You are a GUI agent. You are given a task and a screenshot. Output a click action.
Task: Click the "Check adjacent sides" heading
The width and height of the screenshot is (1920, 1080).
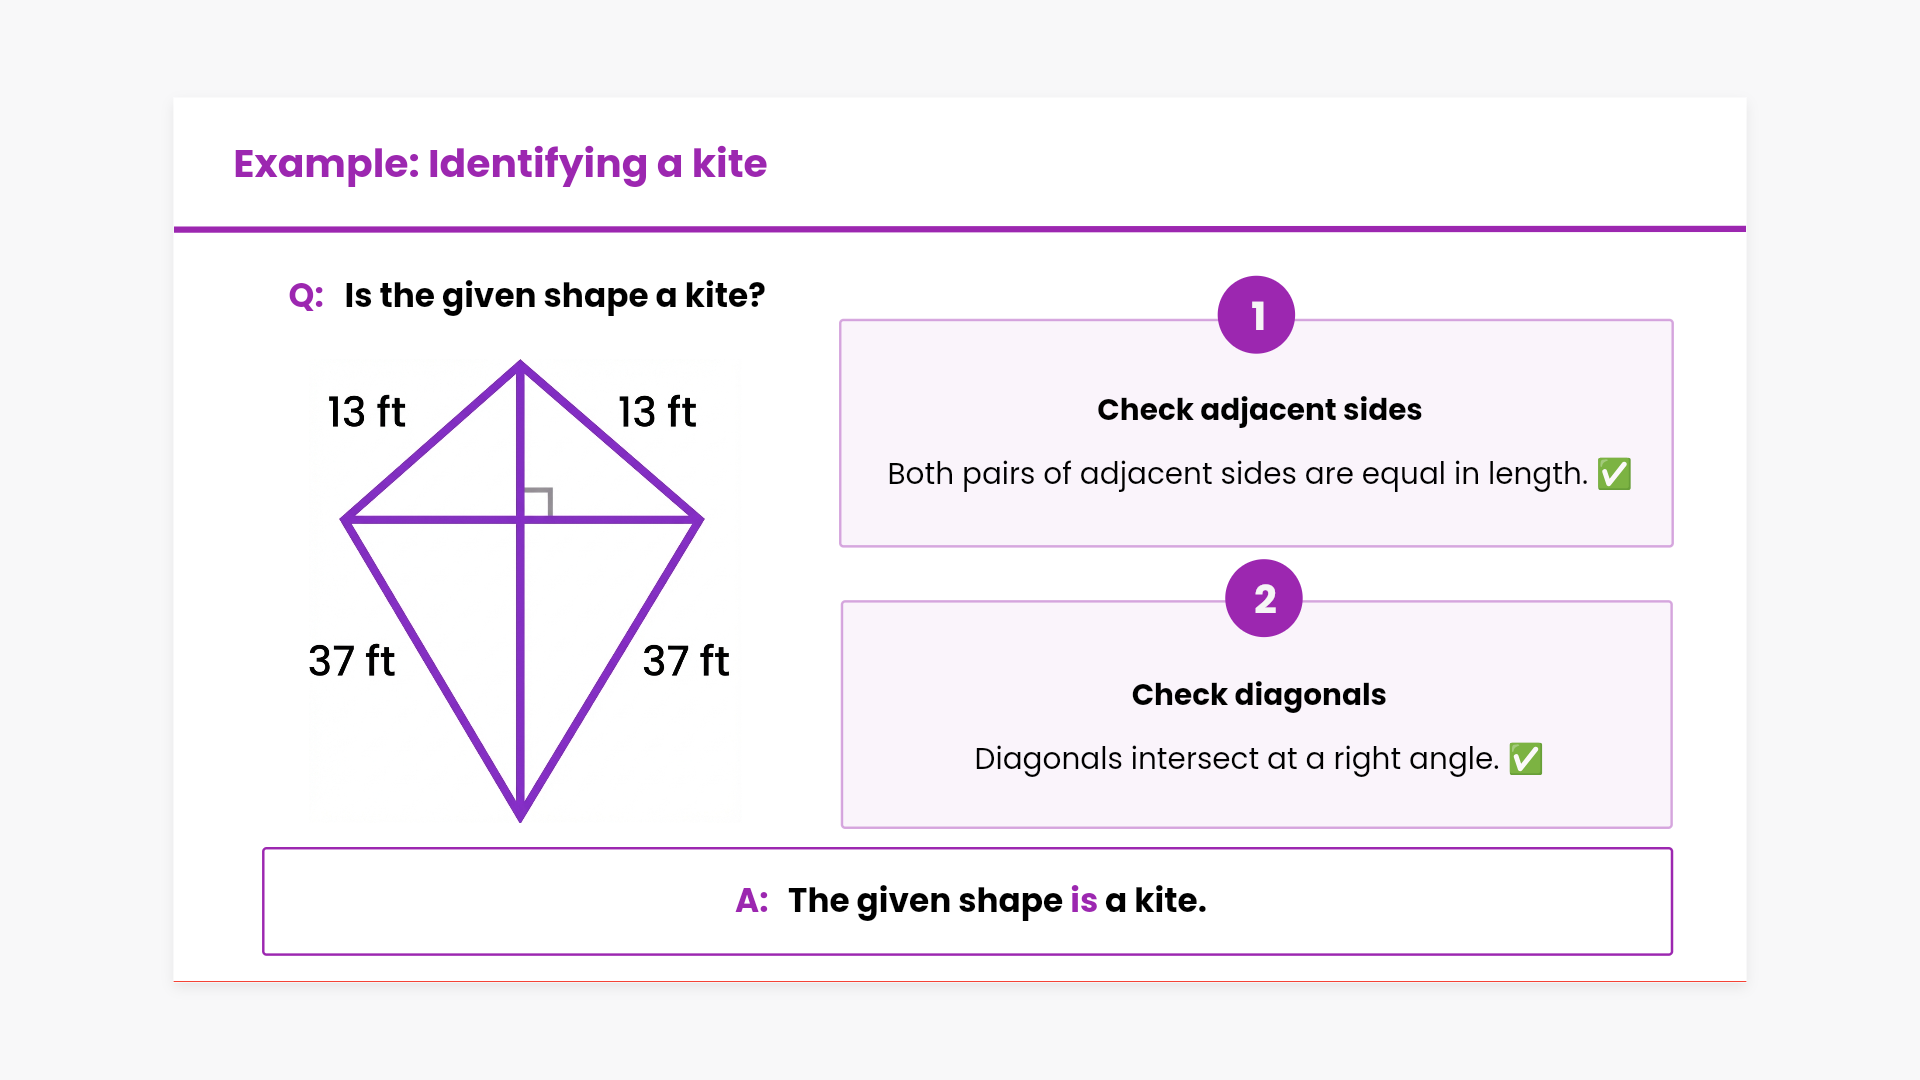coord(1259,410)
